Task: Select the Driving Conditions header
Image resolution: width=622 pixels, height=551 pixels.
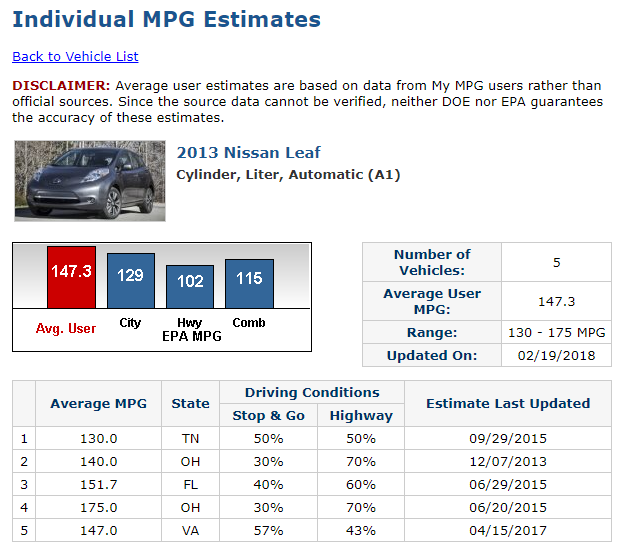Action: coord(312,392)
